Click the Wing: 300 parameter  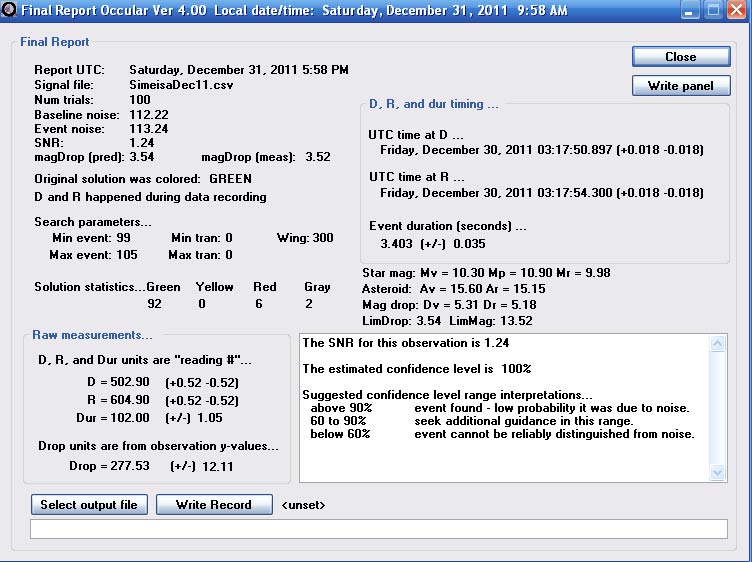(305, 238)
